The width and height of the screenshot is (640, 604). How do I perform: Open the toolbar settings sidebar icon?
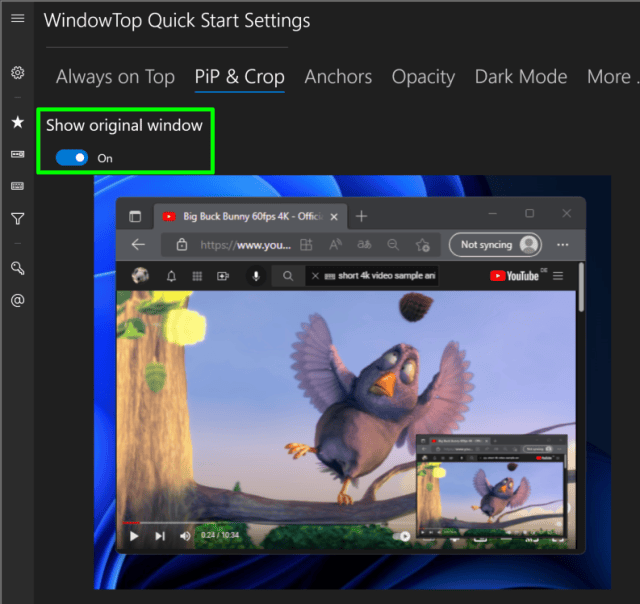click(18, 154)
